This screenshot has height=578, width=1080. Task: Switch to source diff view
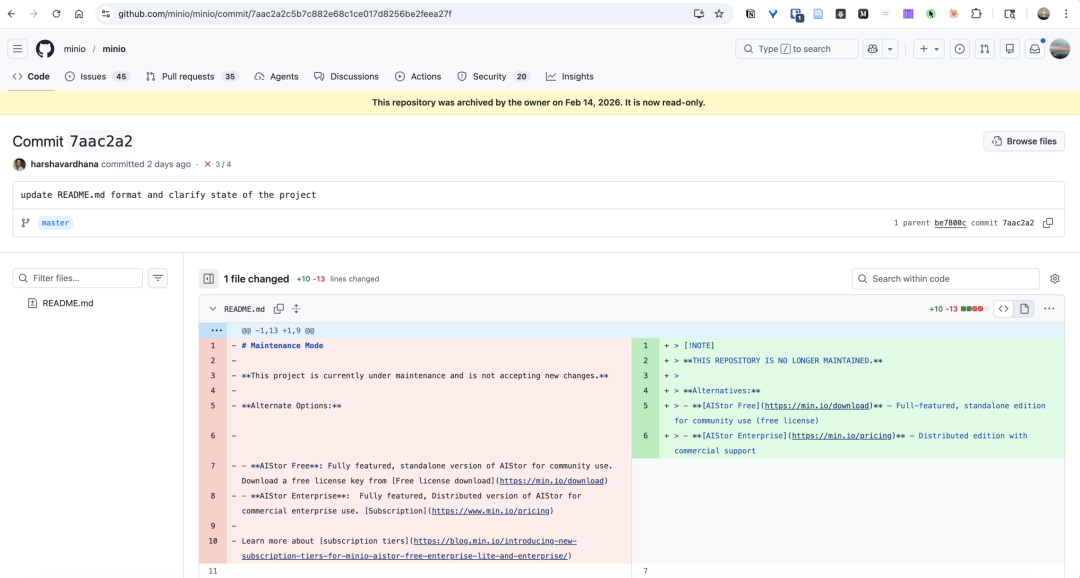[1003, 309]
